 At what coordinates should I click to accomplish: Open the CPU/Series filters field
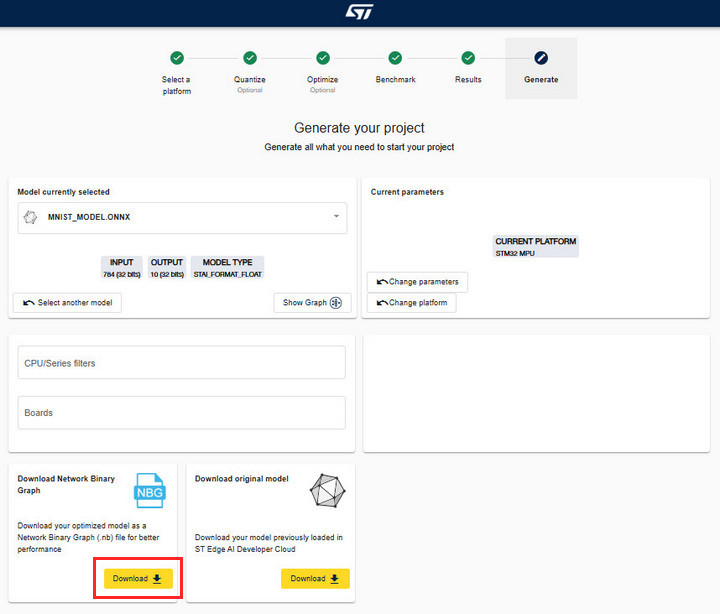[x=181, y=363]
